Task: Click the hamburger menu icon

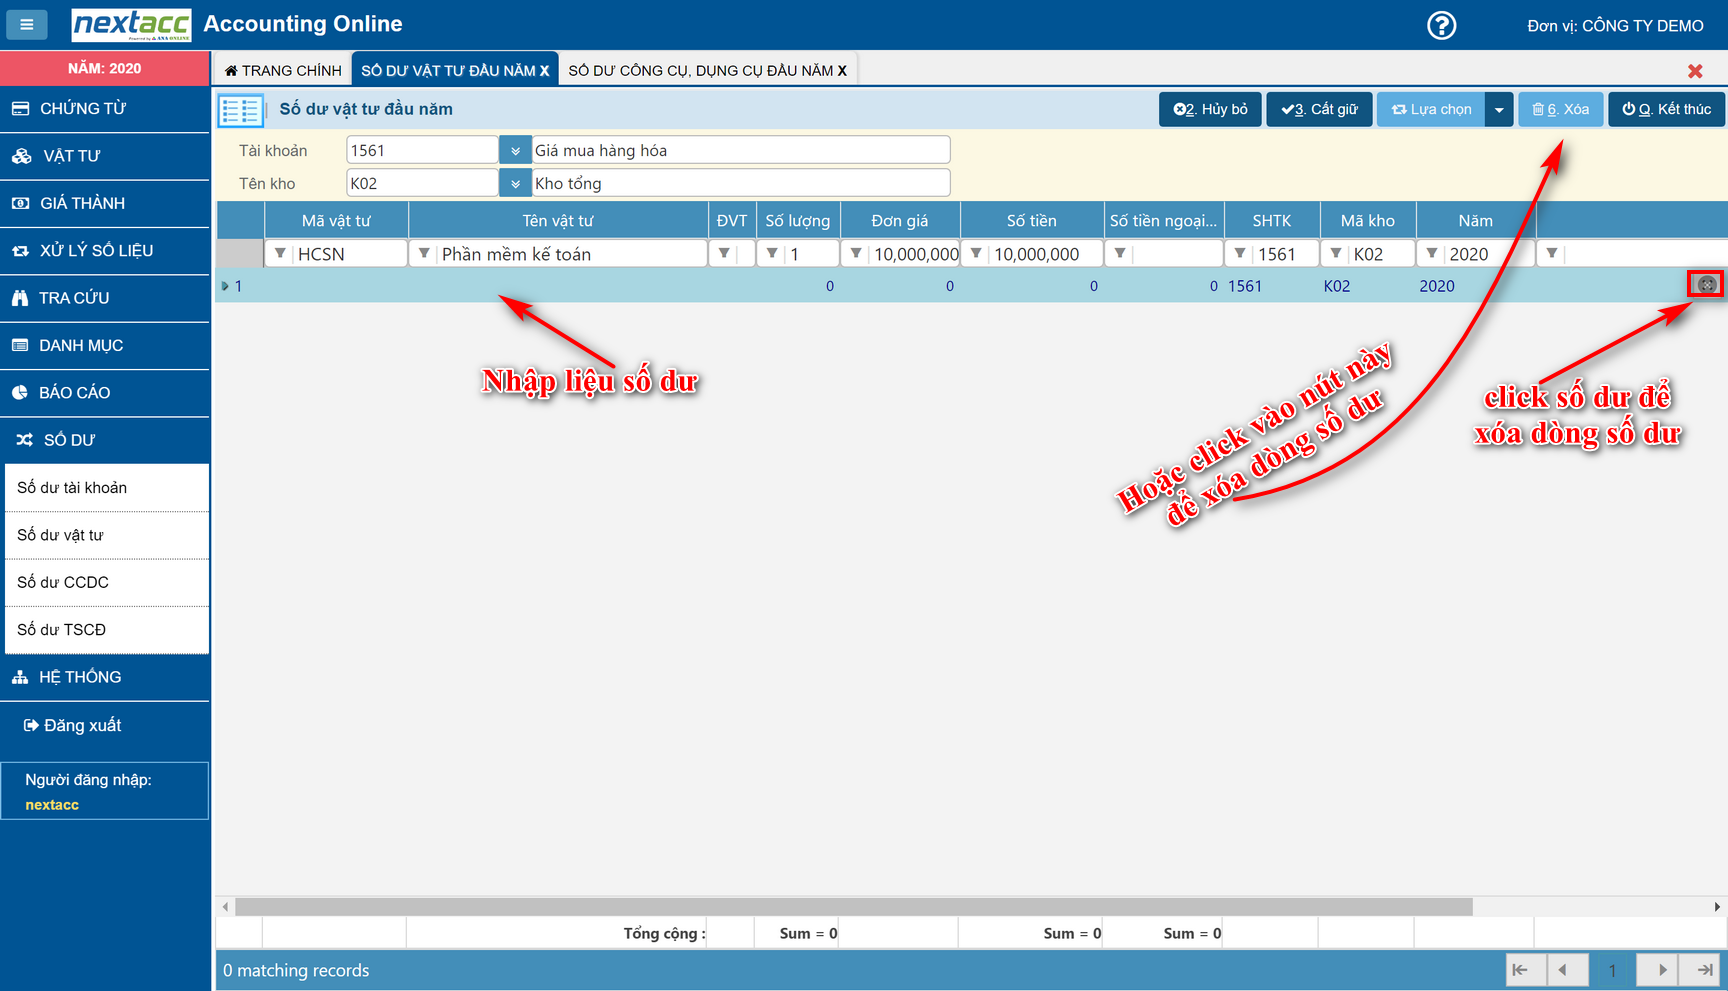Action: (x=27, y=24)
